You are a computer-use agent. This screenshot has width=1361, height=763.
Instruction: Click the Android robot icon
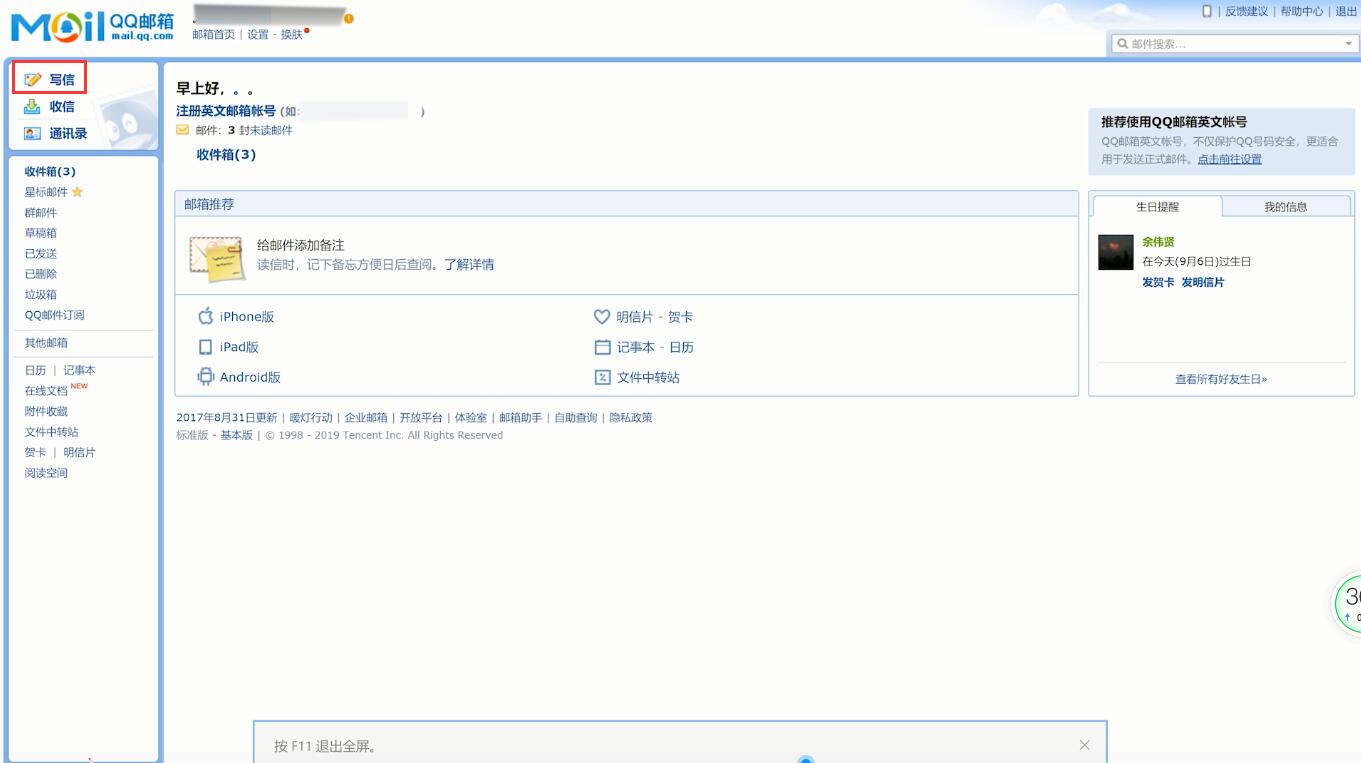[x=205, y=377]
